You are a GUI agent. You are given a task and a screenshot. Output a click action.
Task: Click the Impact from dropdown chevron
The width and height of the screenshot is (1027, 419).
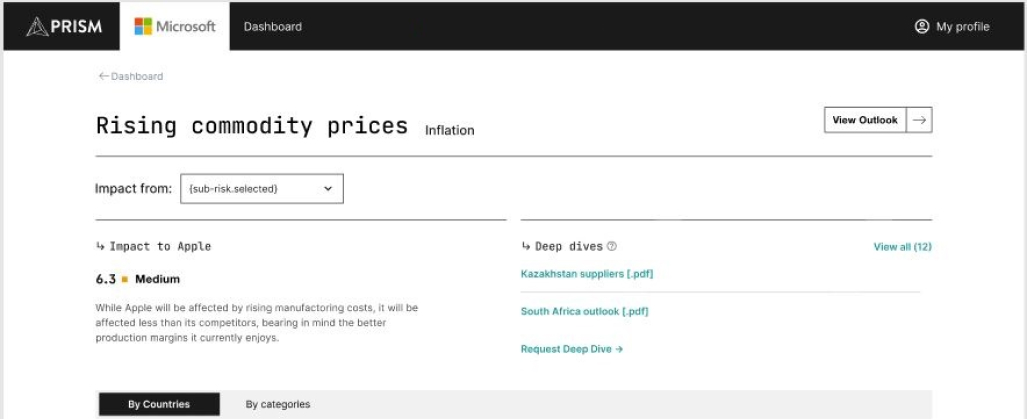pos(328,188)
